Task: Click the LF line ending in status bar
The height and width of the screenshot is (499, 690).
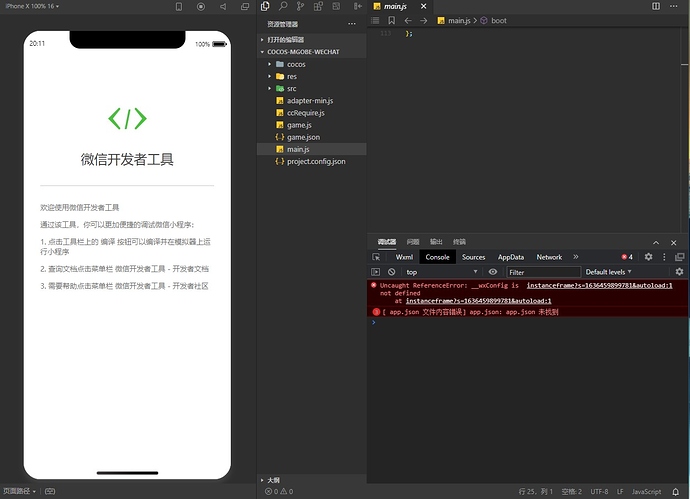Action: coord(620,492)
